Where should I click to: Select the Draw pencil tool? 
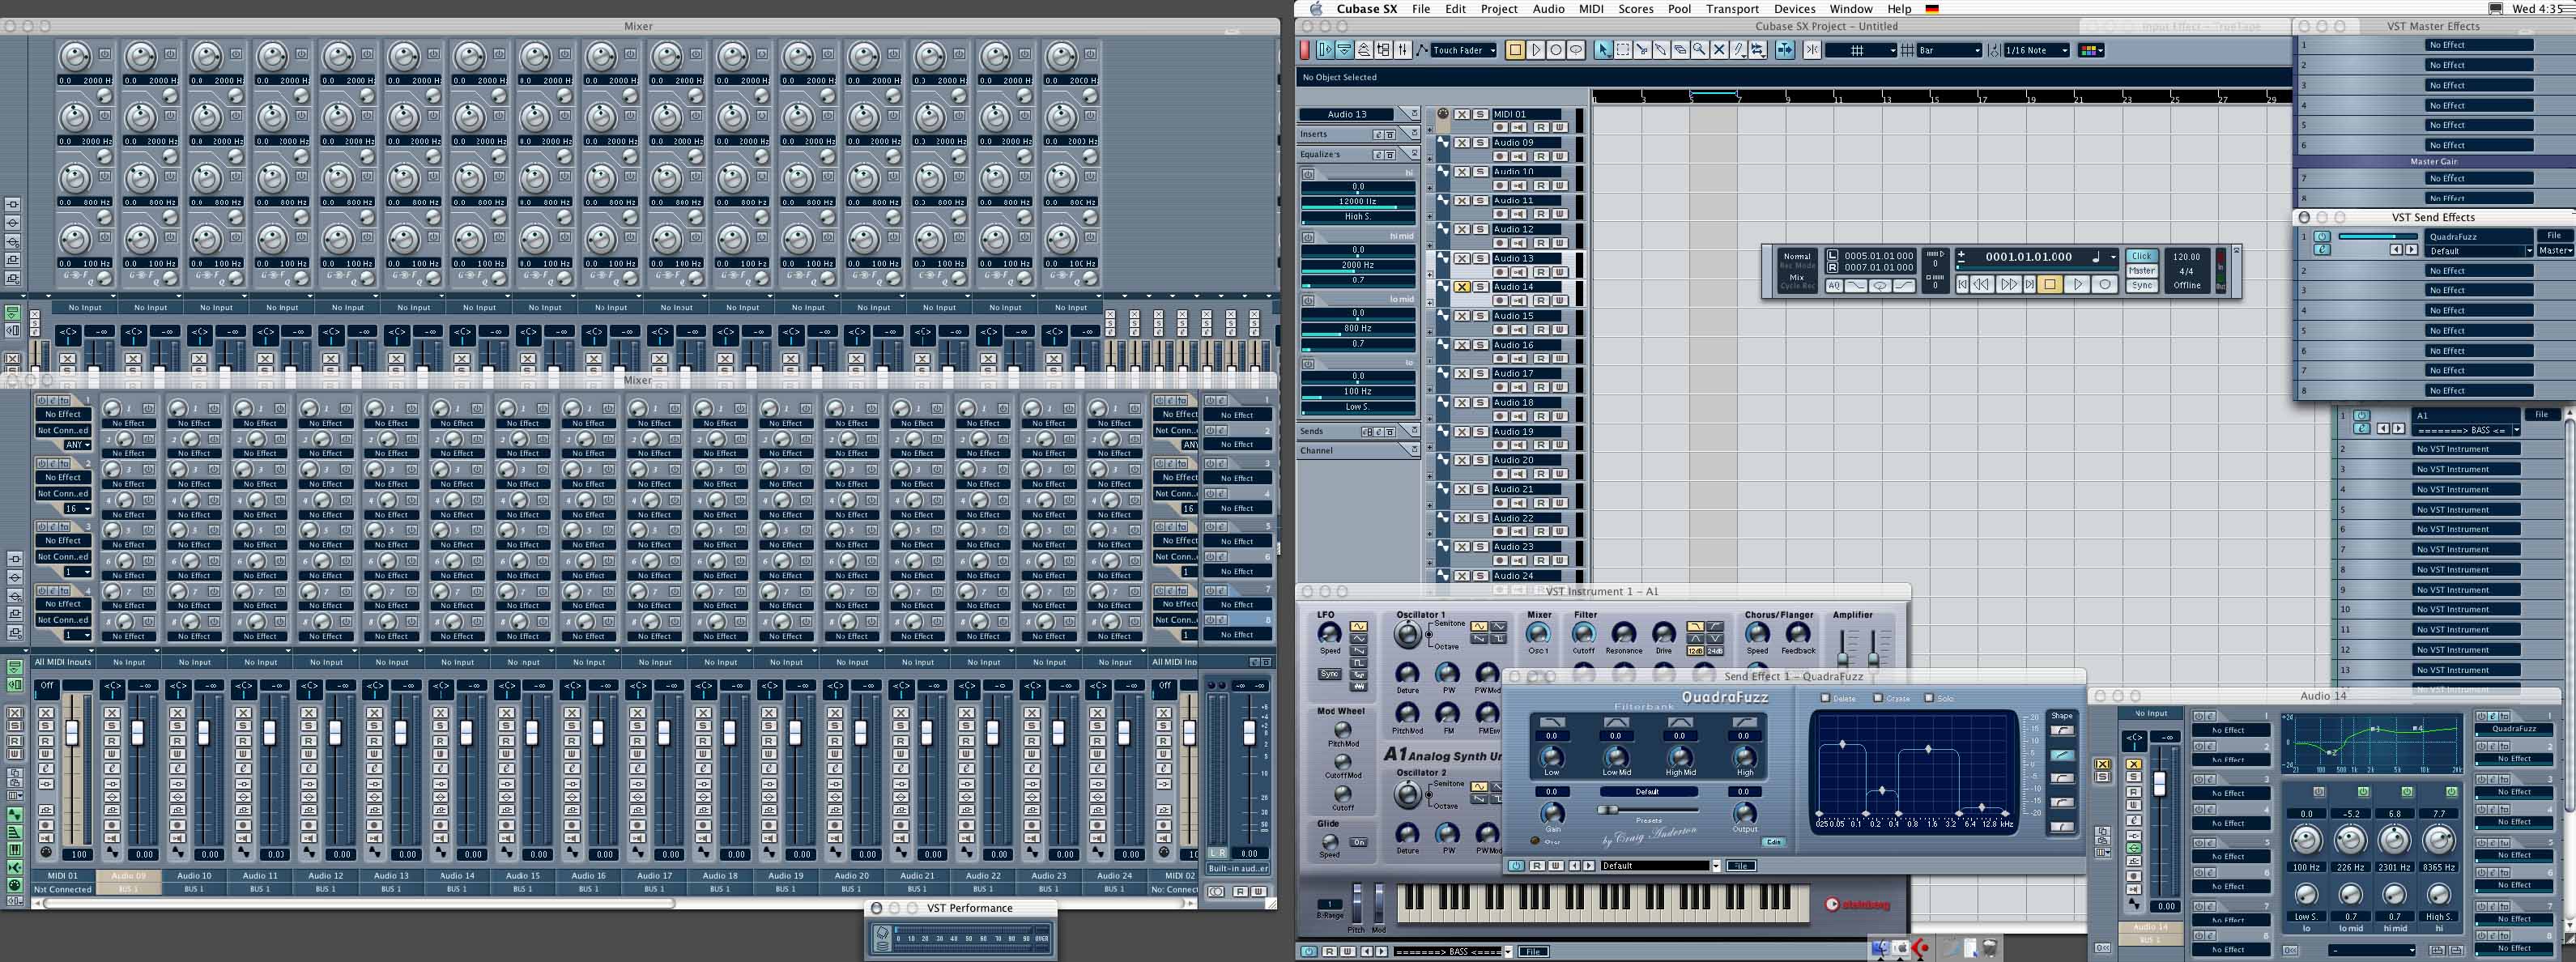click(1738, 50)
